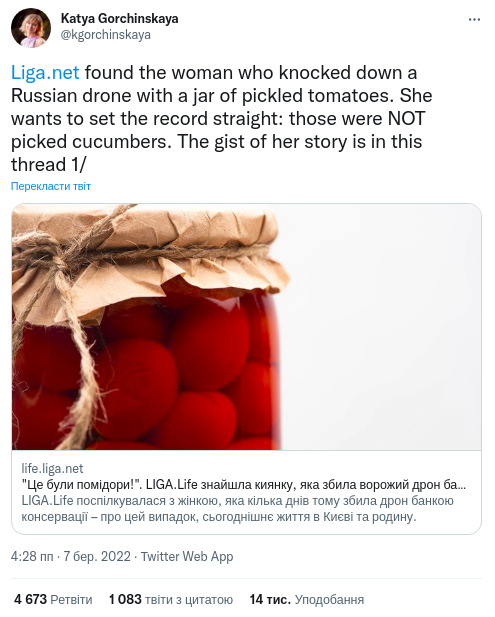Click the article description about LIGA.Life
Image resolution: width=495 pixels, height=617 pixels.
click(237, 509)
